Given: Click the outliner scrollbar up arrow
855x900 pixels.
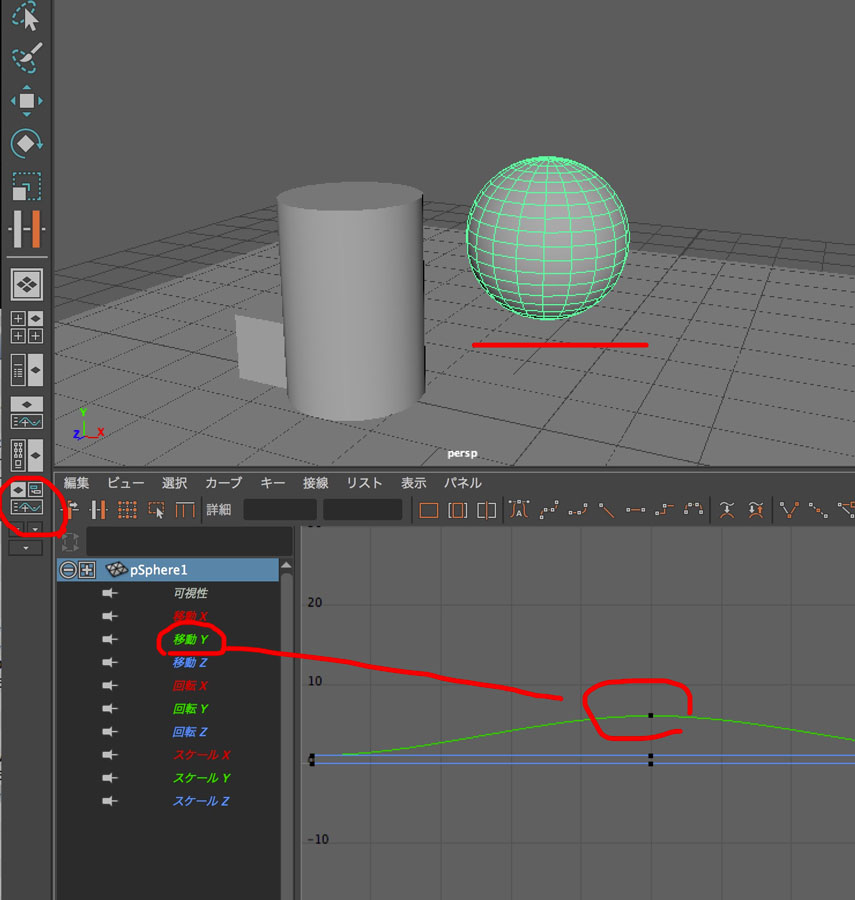Looking at the screenshot, I should (x=286, y=567).
